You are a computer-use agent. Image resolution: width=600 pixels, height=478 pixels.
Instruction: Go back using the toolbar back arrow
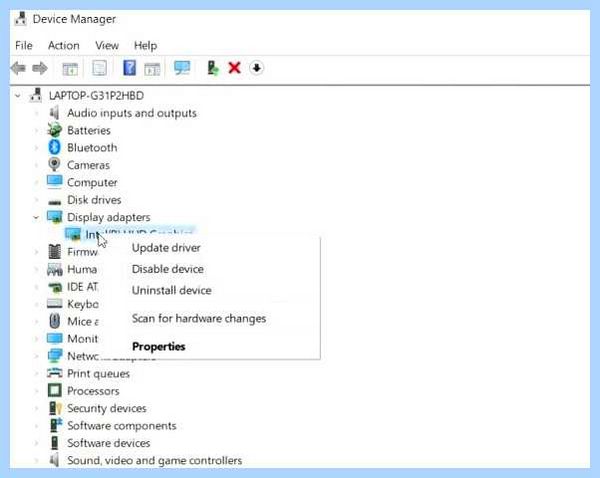pyautogui.click(x=18, y=69)
